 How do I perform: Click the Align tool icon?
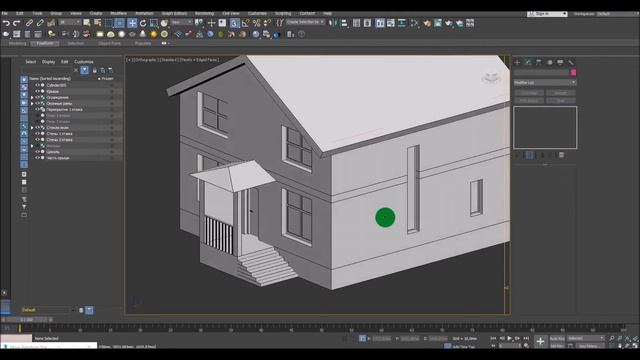[344, 23]
